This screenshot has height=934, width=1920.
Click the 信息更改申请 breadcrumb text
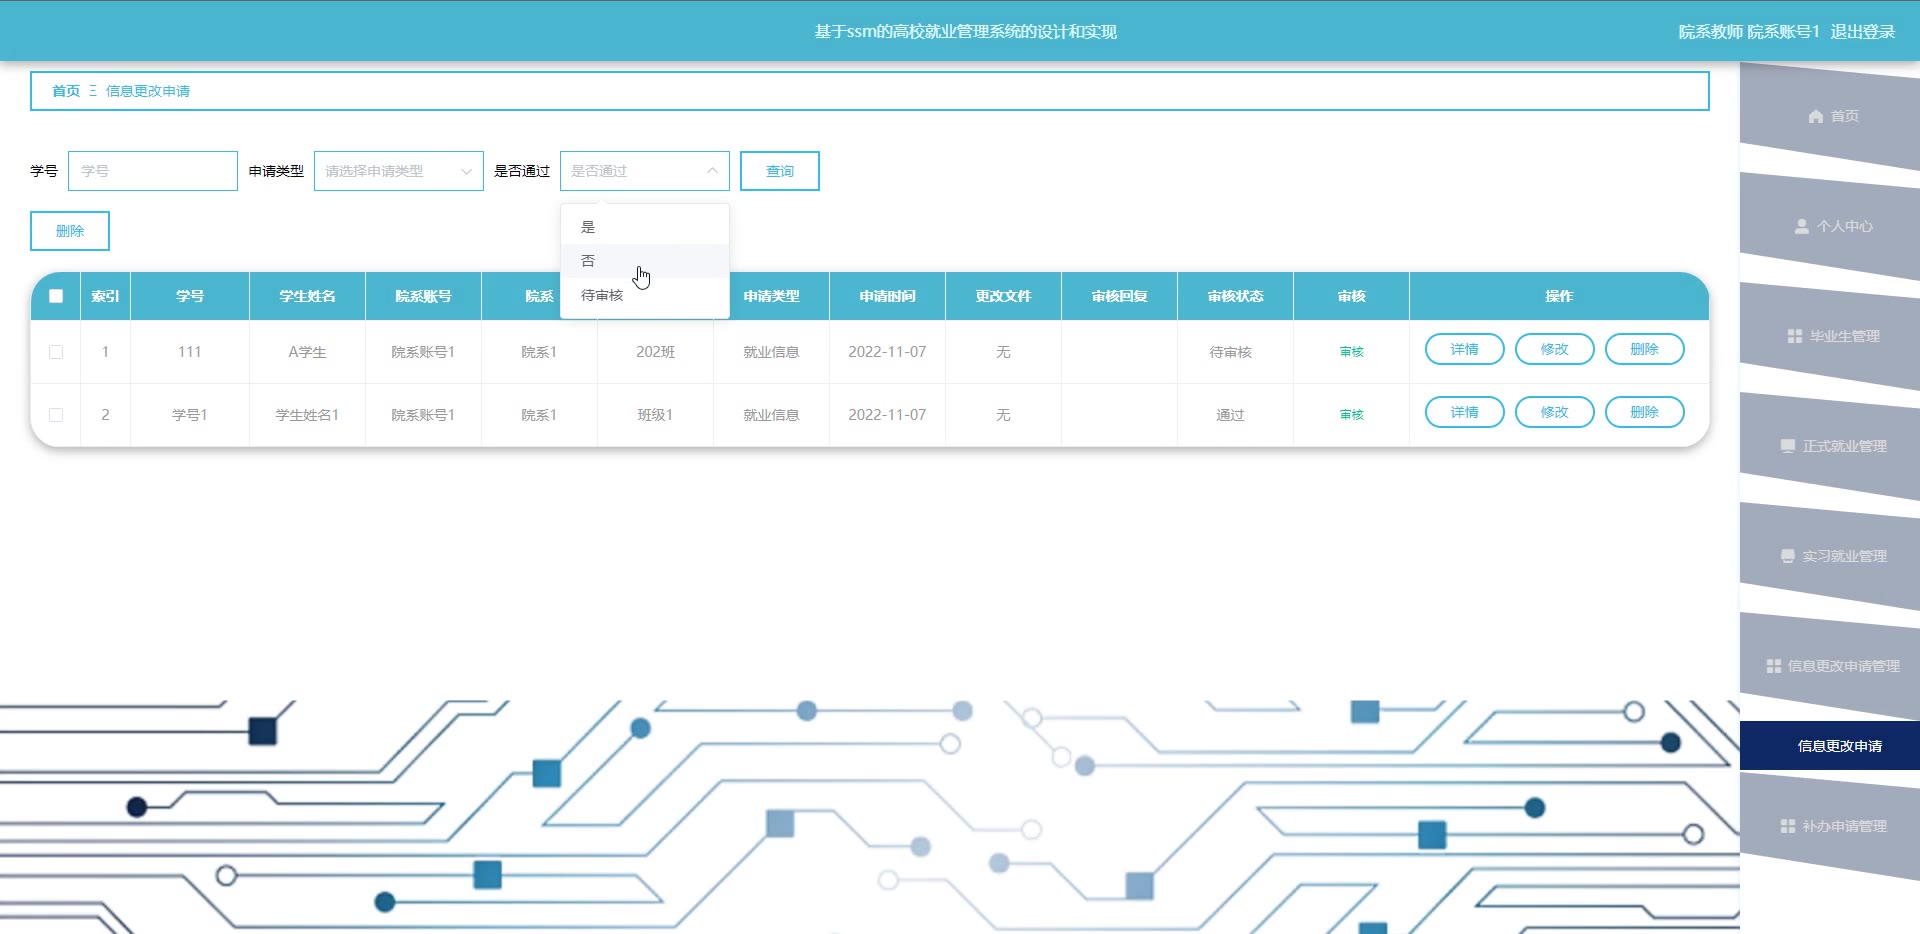coord(148,91)
